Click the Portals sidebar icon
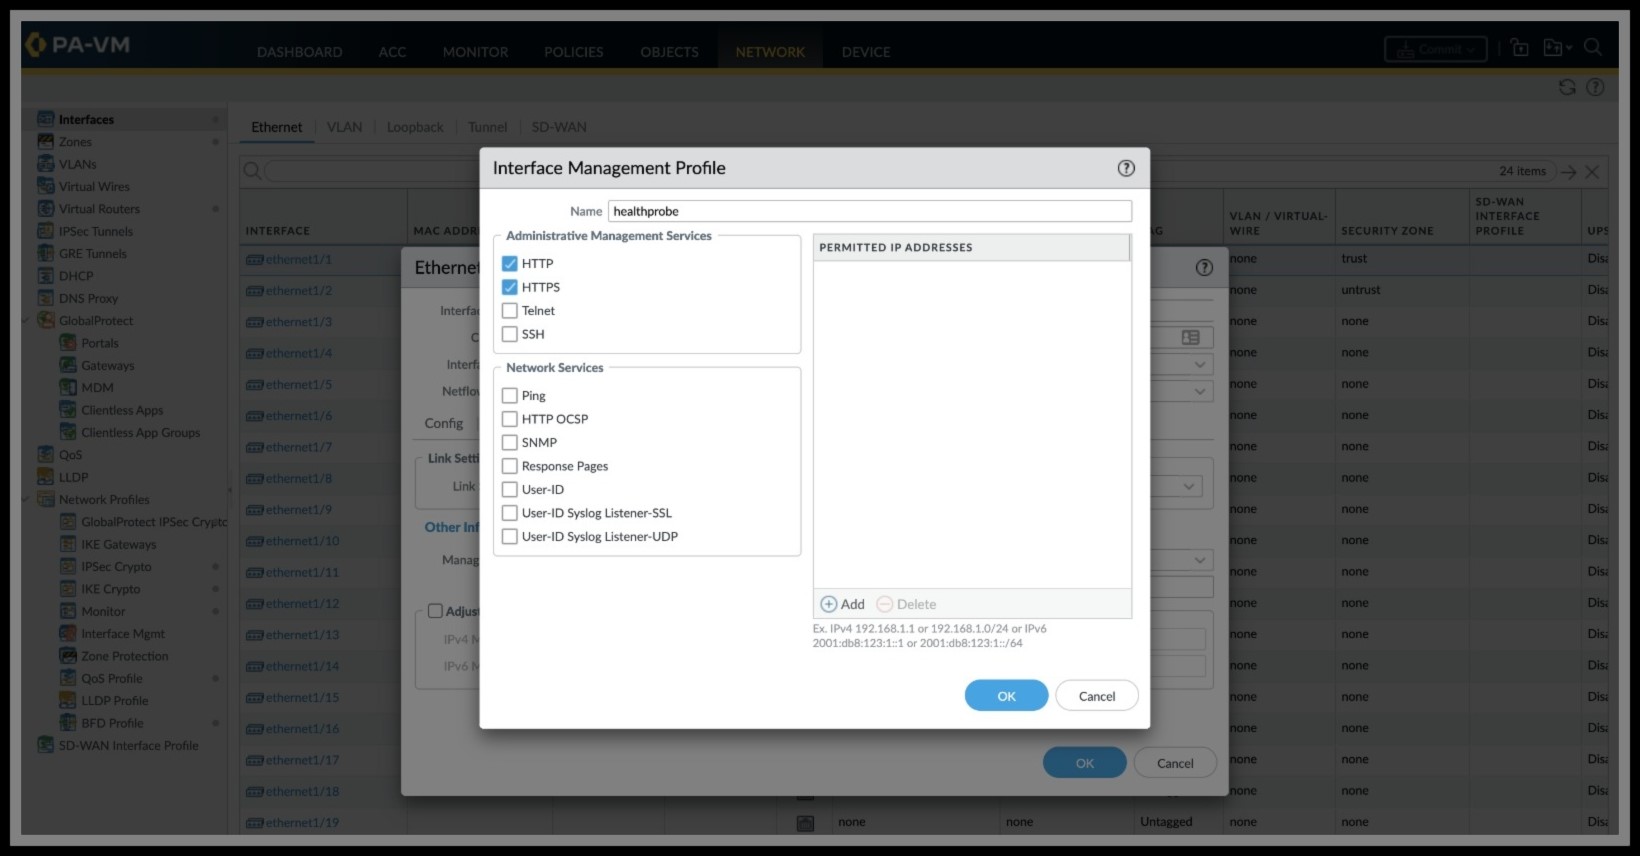 coord(68,343)
